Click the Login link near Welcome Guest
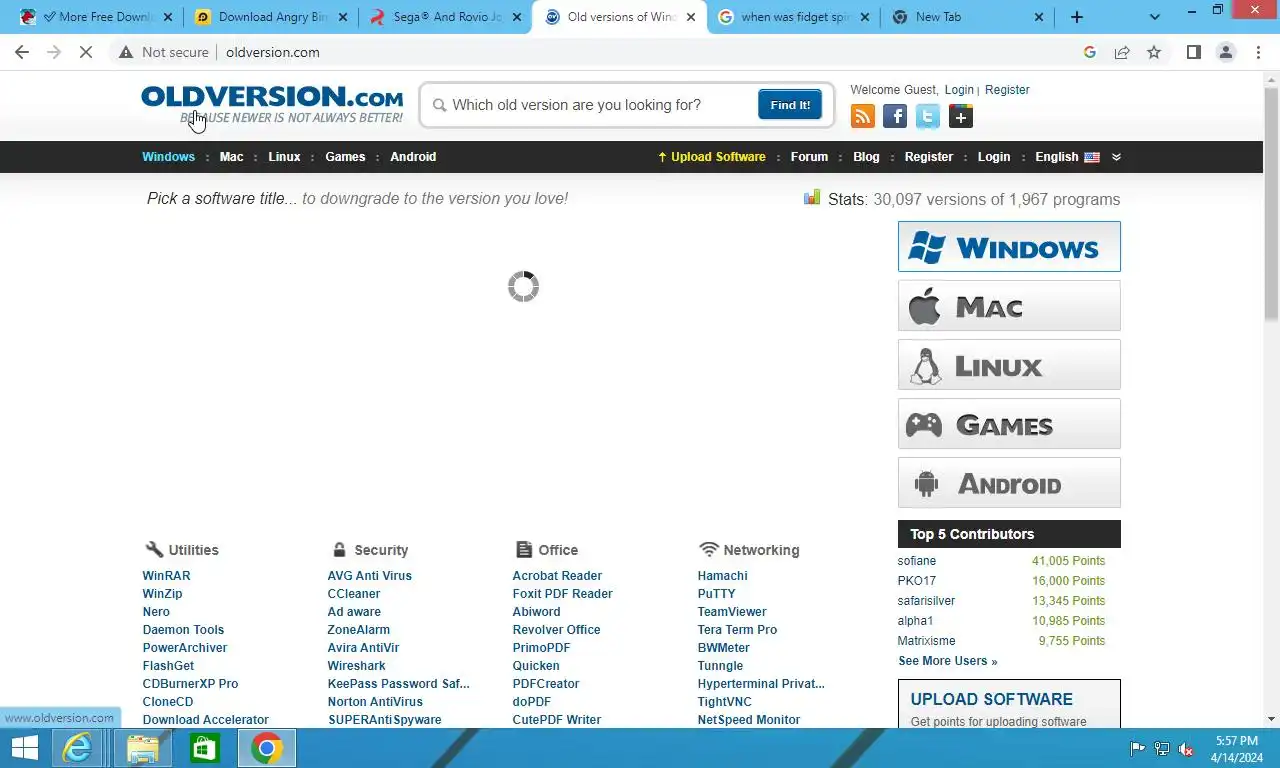 (x=959, y=90)
